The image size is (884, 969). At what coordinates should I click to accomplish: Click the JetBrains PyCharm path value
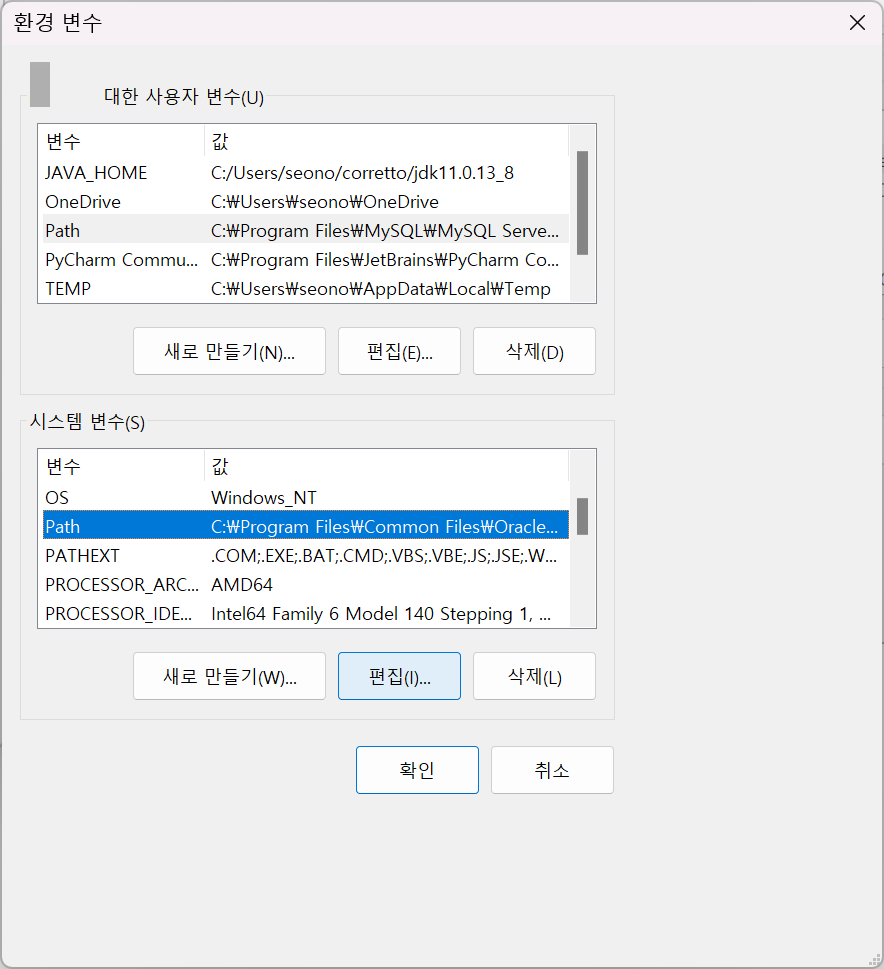click(x=385, y=260)
